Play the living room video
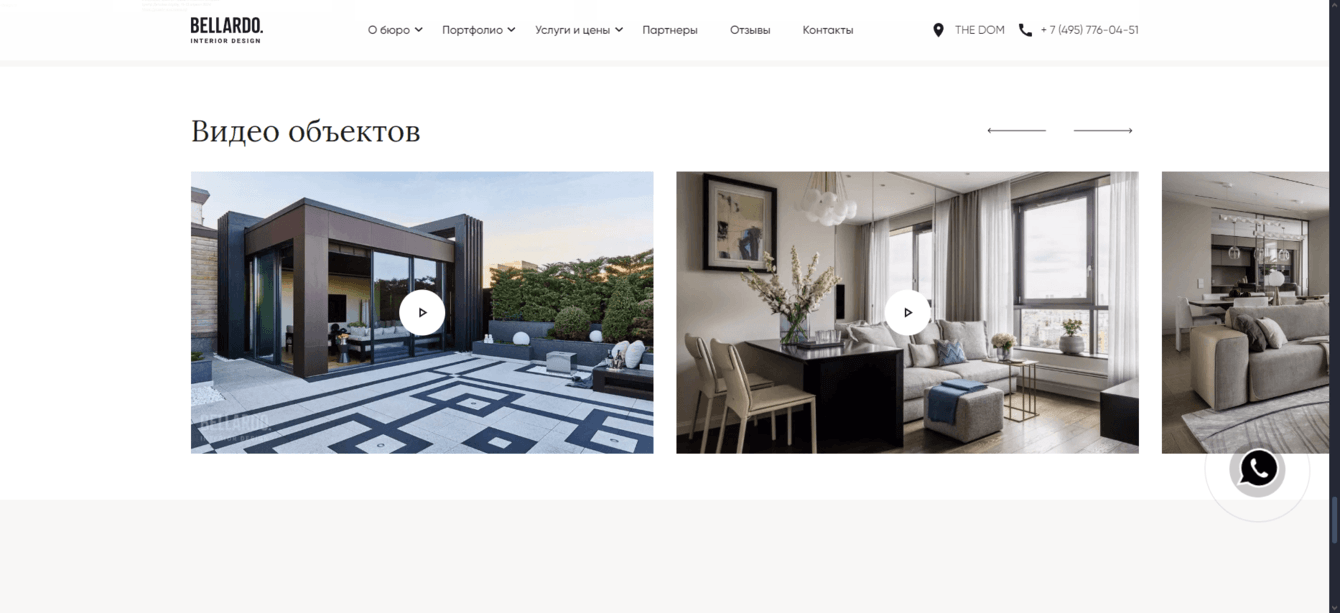 (907, 312)
